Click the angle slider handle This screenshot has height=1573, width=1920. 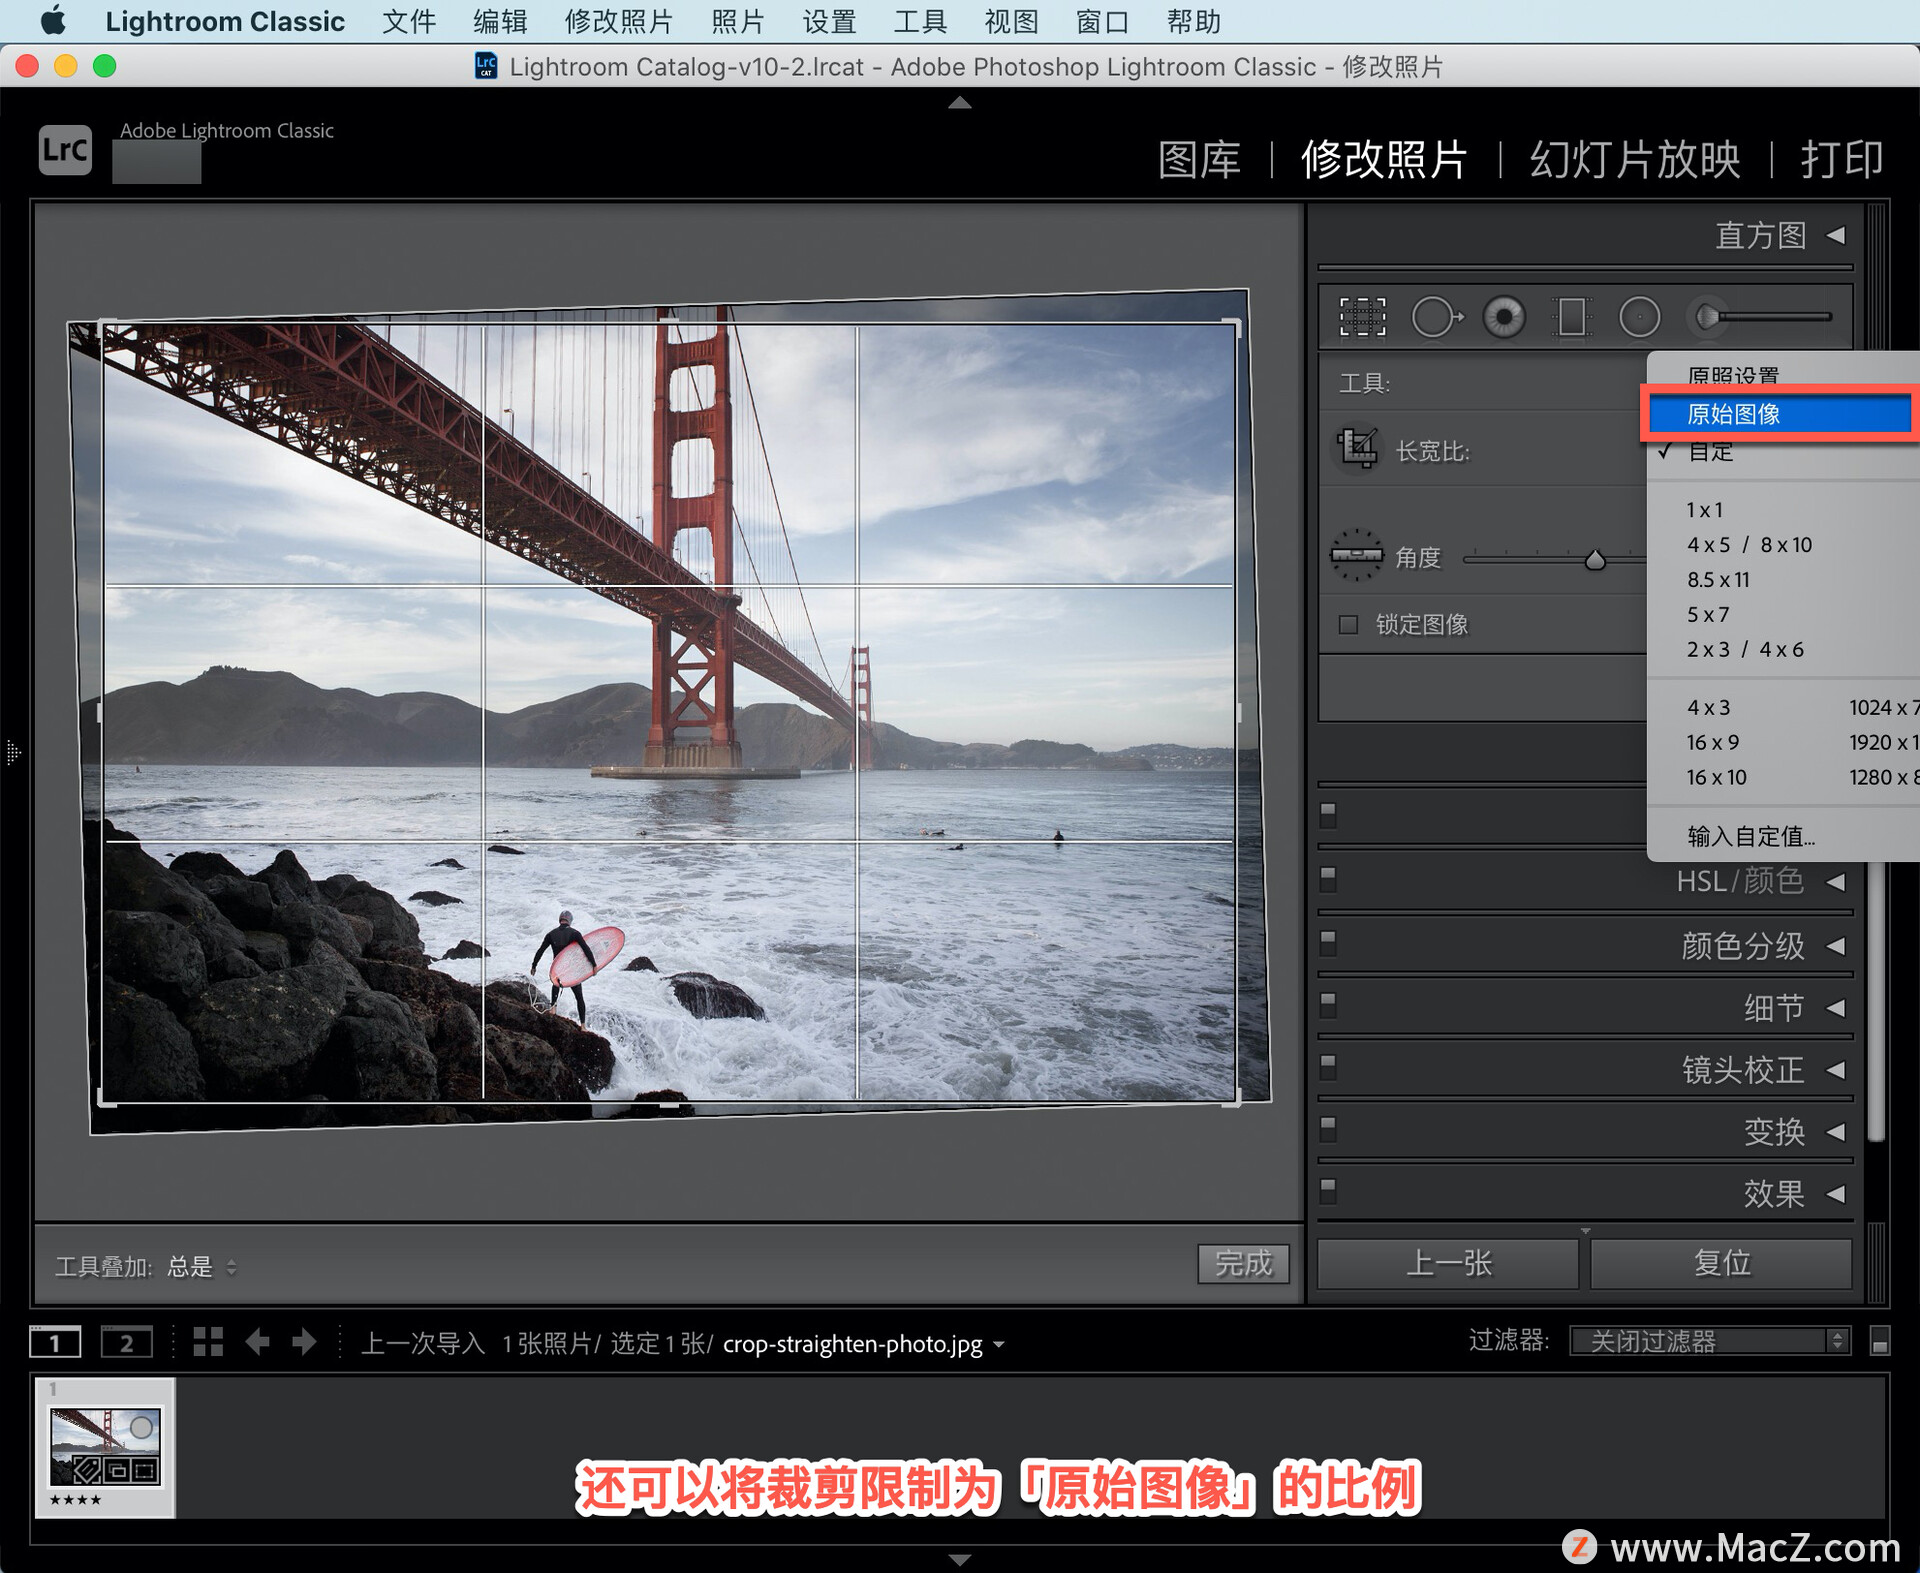pos(1595,560)
